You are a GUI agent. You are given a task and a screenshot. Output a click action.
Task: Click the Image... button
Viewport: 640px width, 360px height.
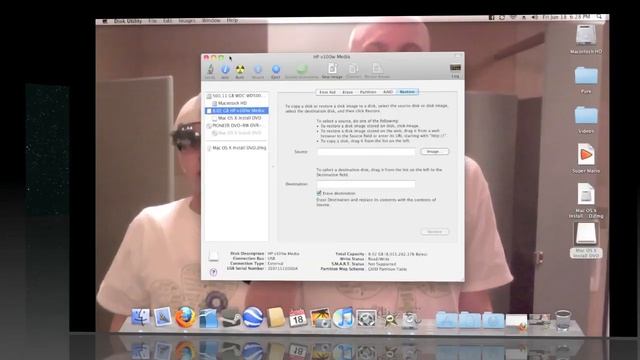point(434,151)
